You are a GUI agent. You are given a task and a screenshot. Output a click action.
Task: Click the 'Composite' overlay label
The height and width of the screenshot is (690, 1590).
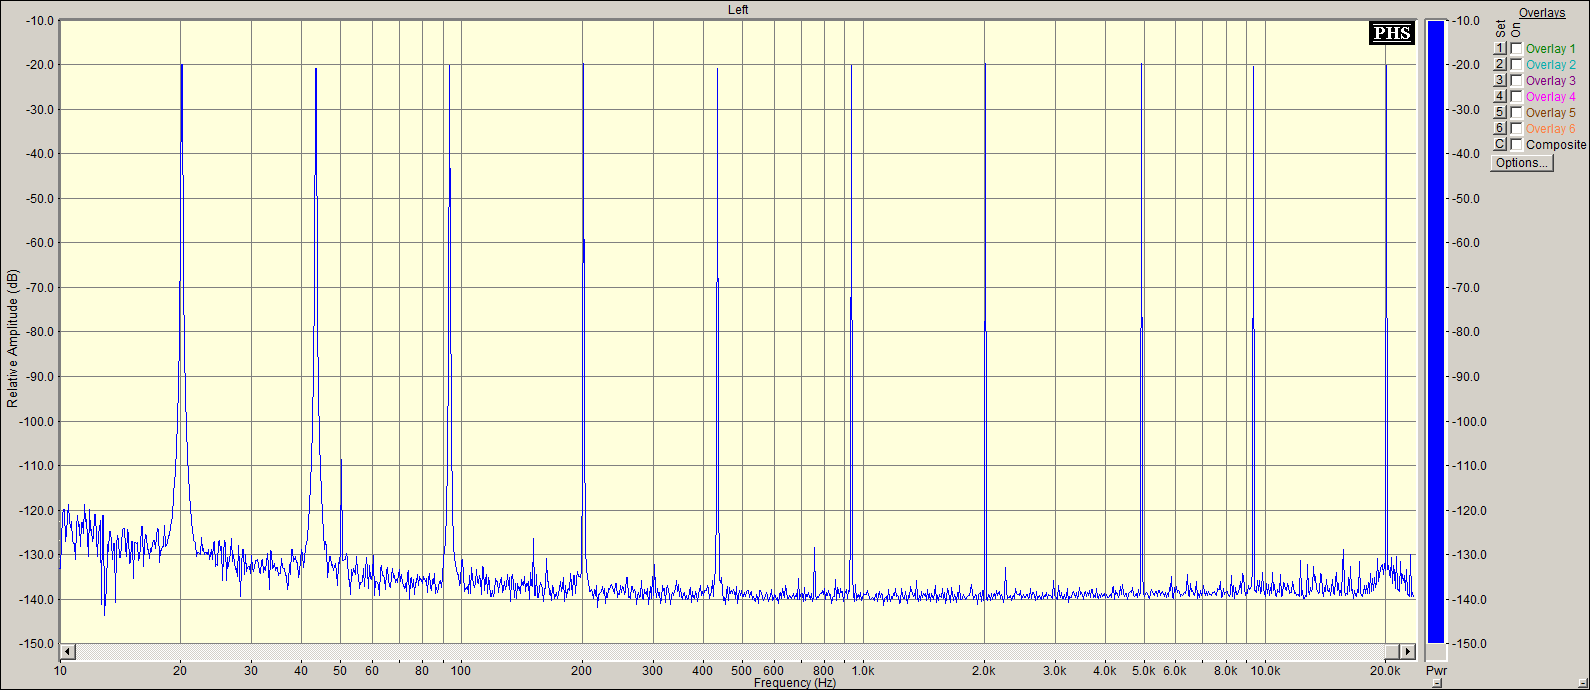click(1556, 145)
